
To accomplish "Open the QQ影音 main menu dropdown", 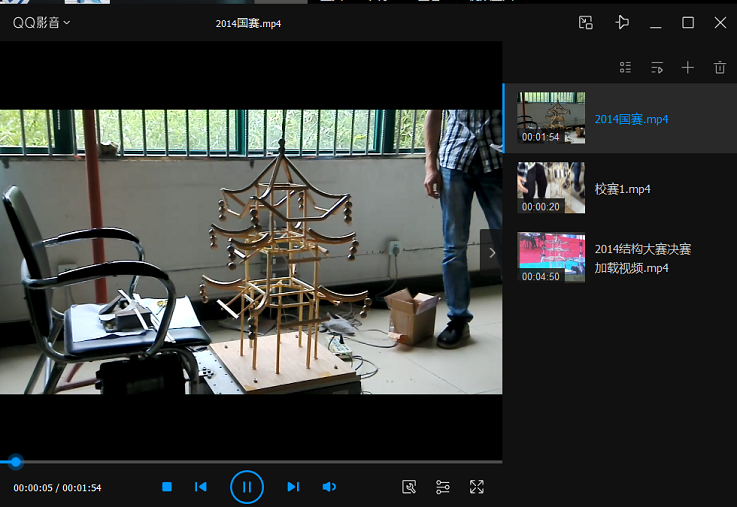I will pyautogui.click(x=41, y=23).
